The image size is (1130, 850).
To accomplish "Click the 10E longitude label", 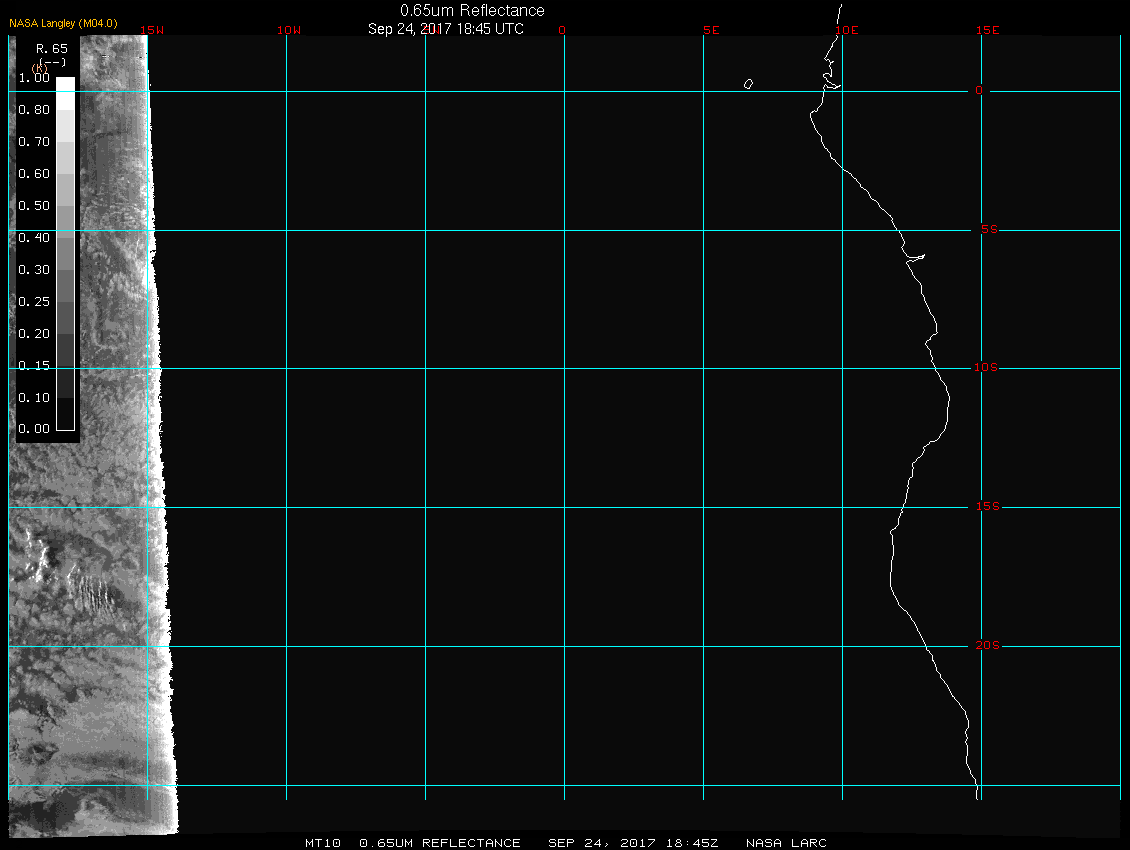I will click(847, 30).
